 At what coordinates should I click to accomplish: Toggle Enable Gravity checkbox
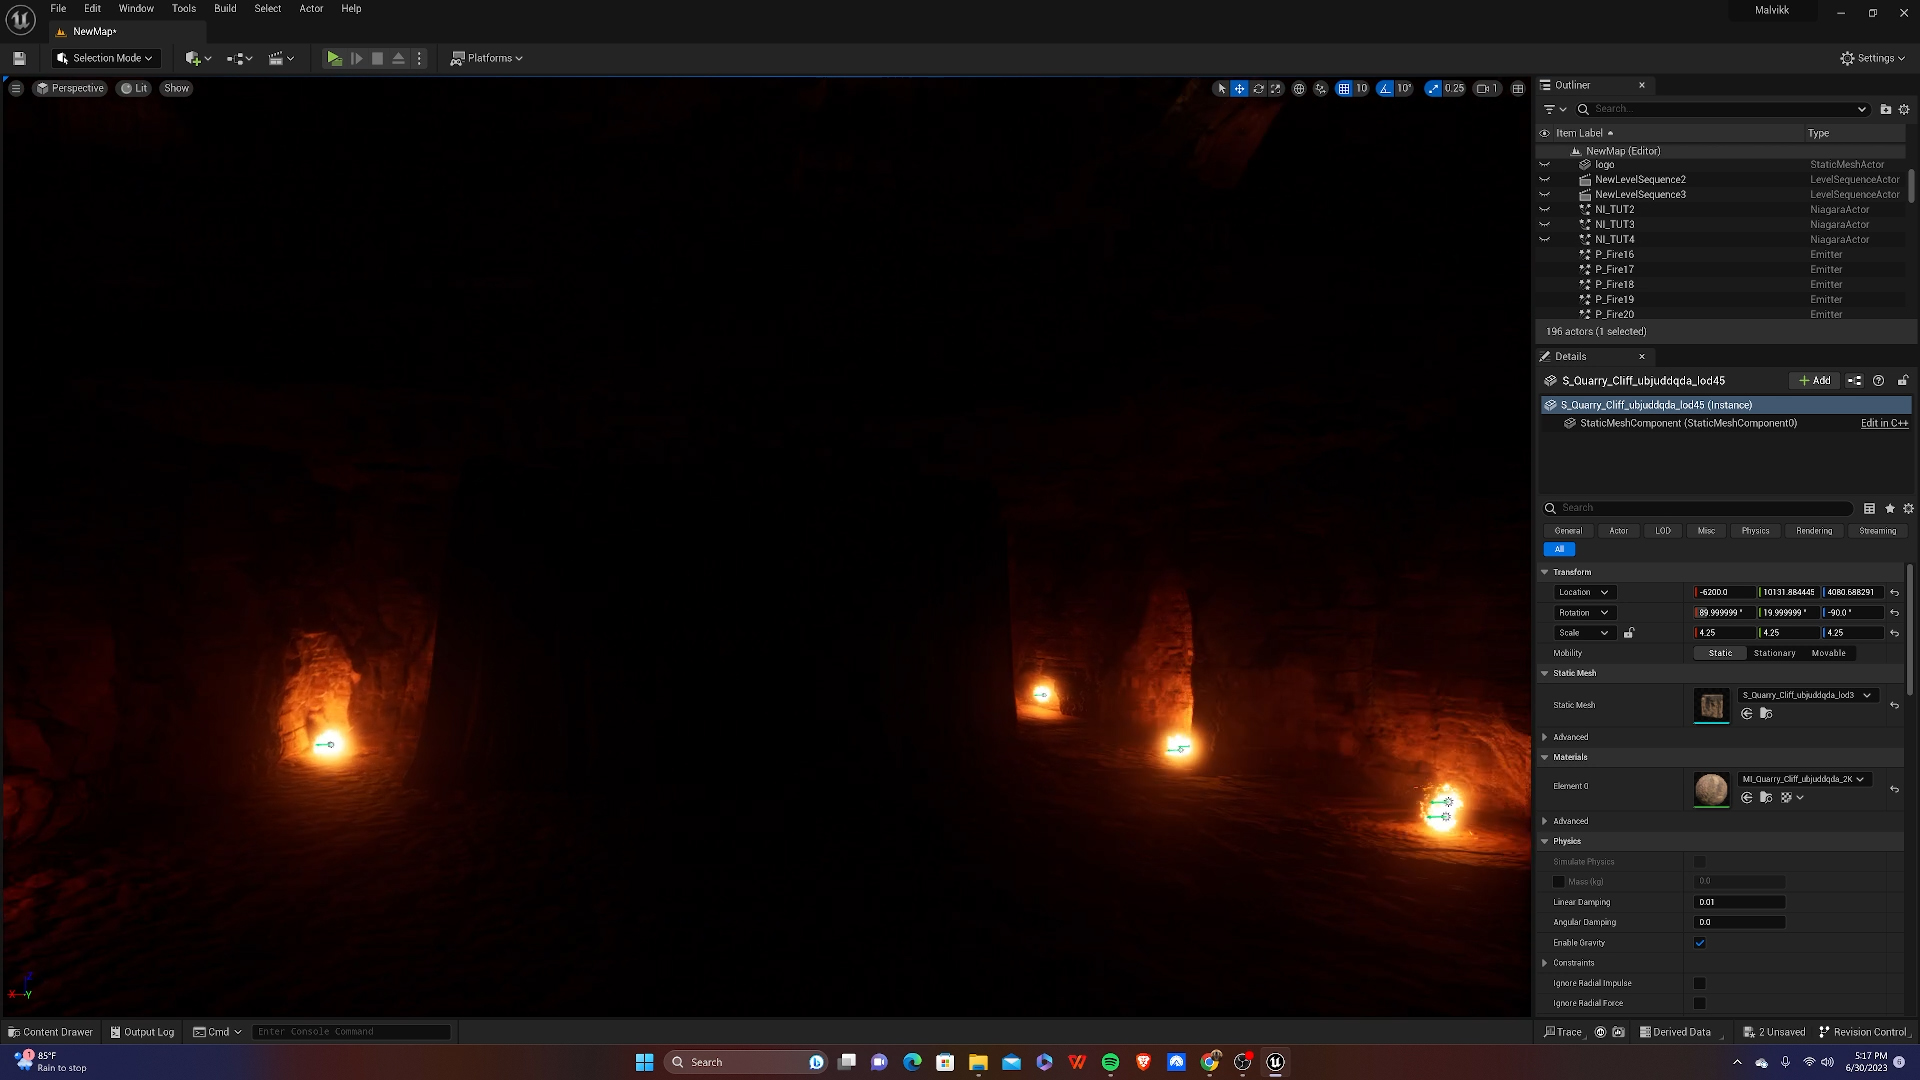click(x=1700, y=943)
